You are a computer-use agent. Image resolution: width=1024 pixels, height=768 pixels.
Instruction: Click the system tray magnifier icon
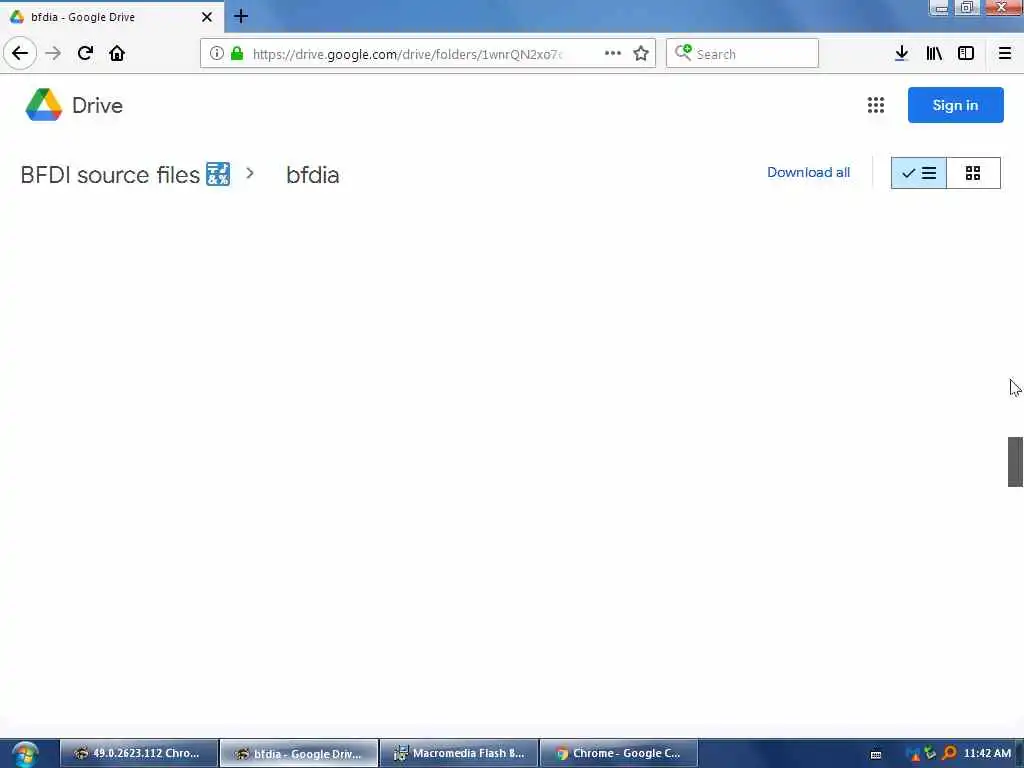[949, 754]
